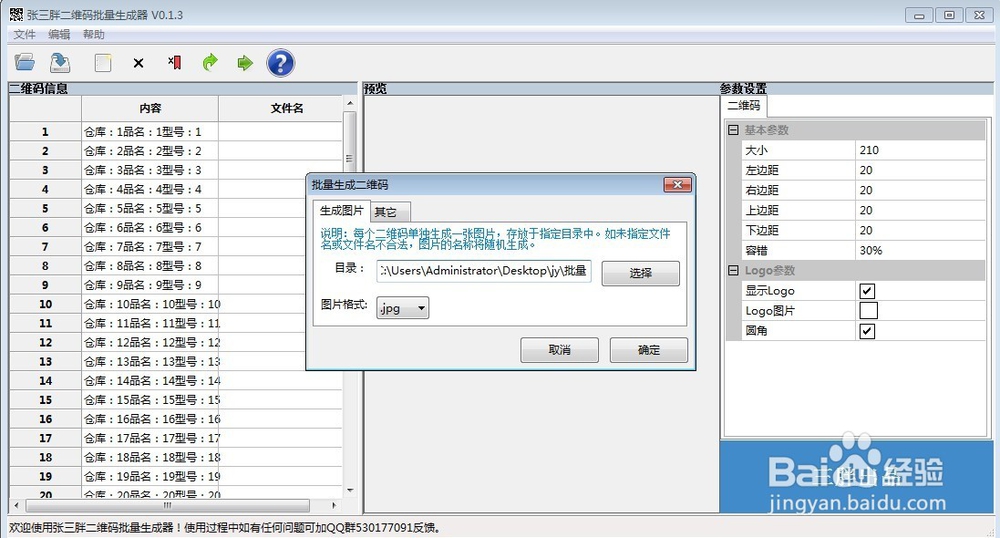Screen dimensions: 1000x538
Task: Close the 批量生成二维码 dialog
Action: [677, 185]
